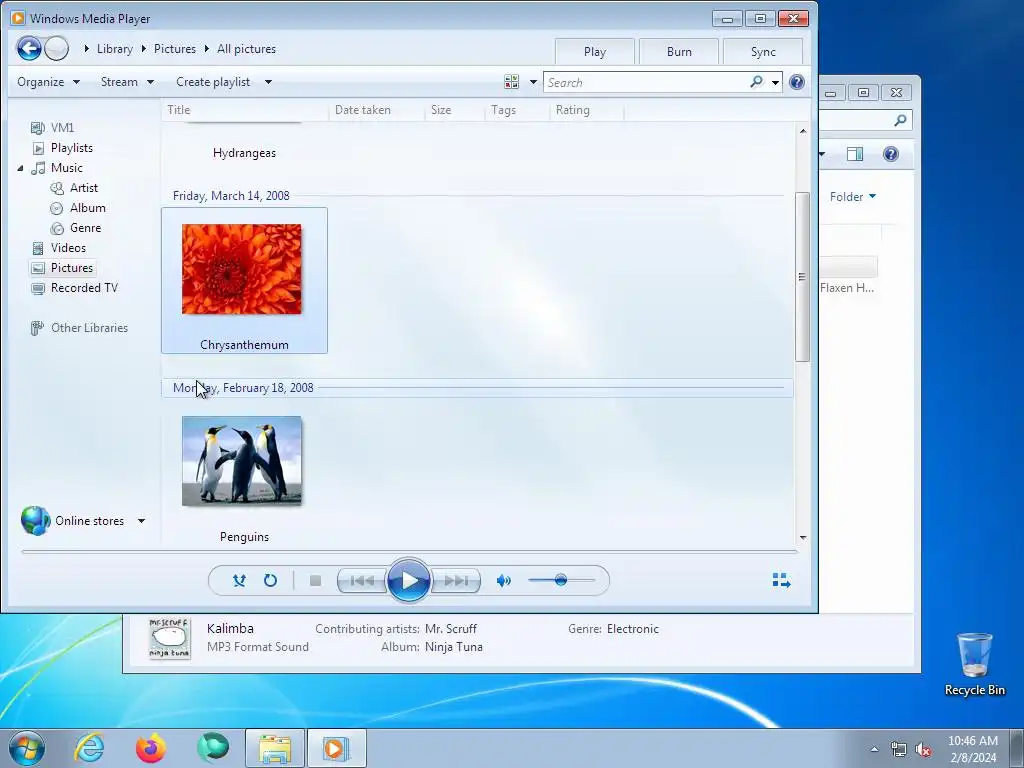Click the scroll down arrow in picture list
The width and height of the screenshot is (1024, 768).
click(803, 537)
